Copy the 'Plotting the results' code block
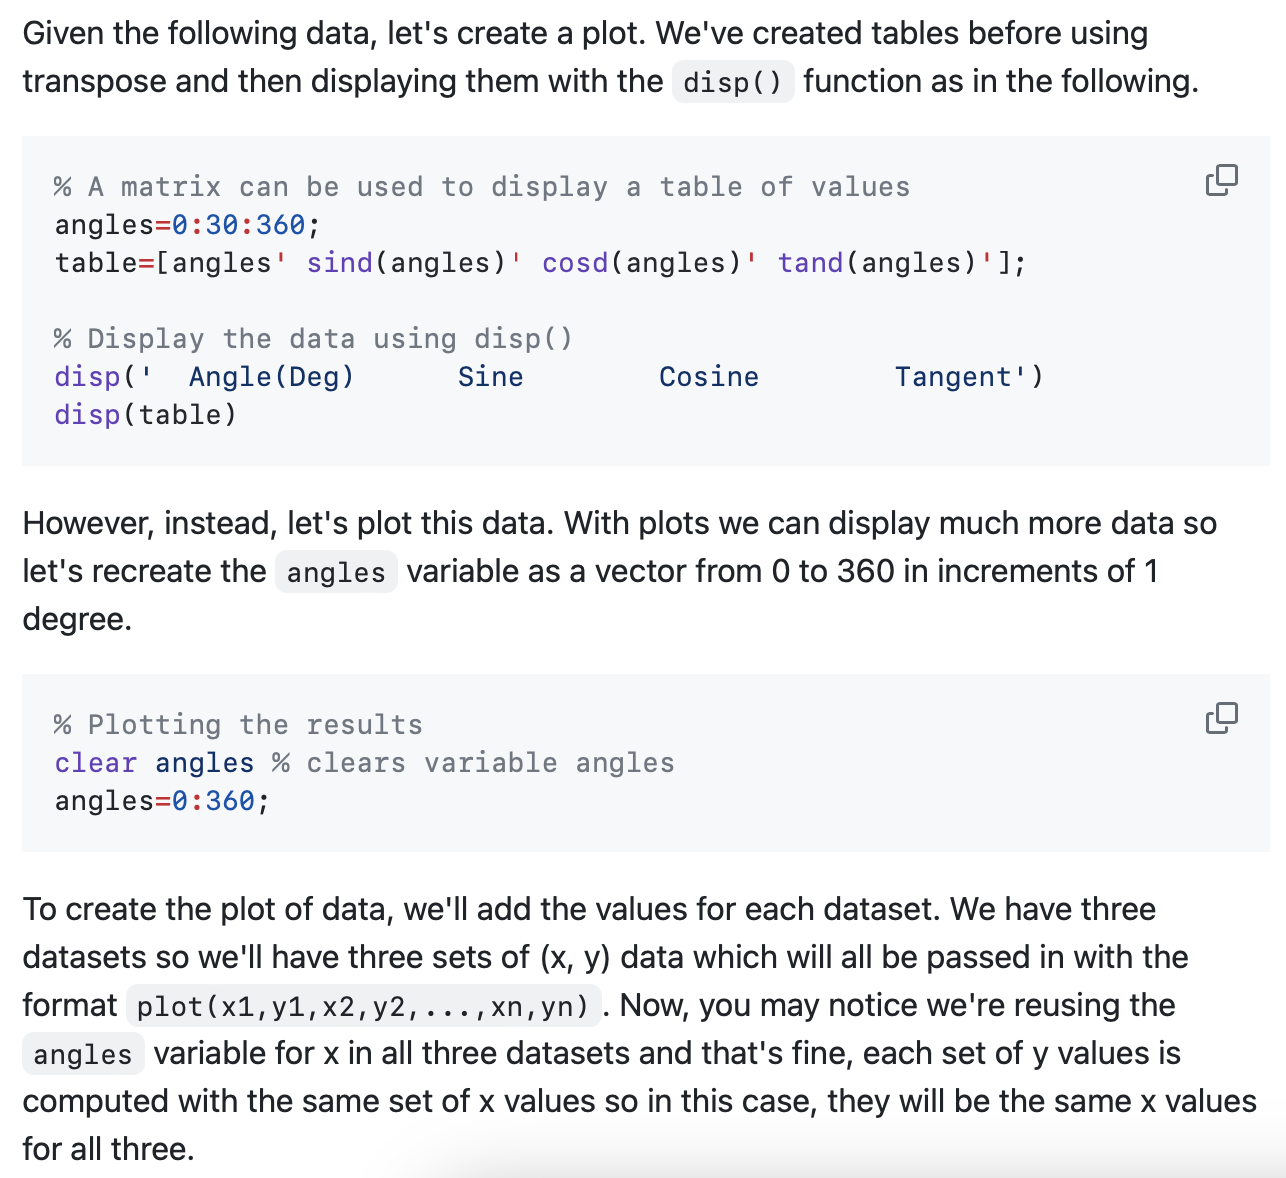This screenshot has width=1286, height=1178. coord(1221,718)
